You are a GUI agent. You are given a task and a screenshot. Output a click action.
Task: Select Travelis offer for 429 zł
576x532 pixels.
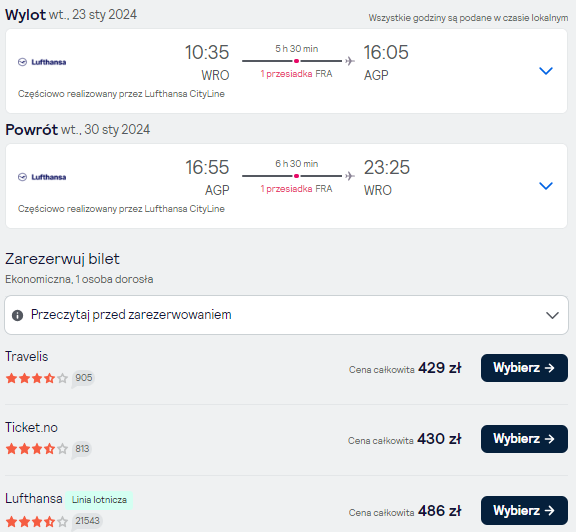pyautogui.click(x=524, y=368)
